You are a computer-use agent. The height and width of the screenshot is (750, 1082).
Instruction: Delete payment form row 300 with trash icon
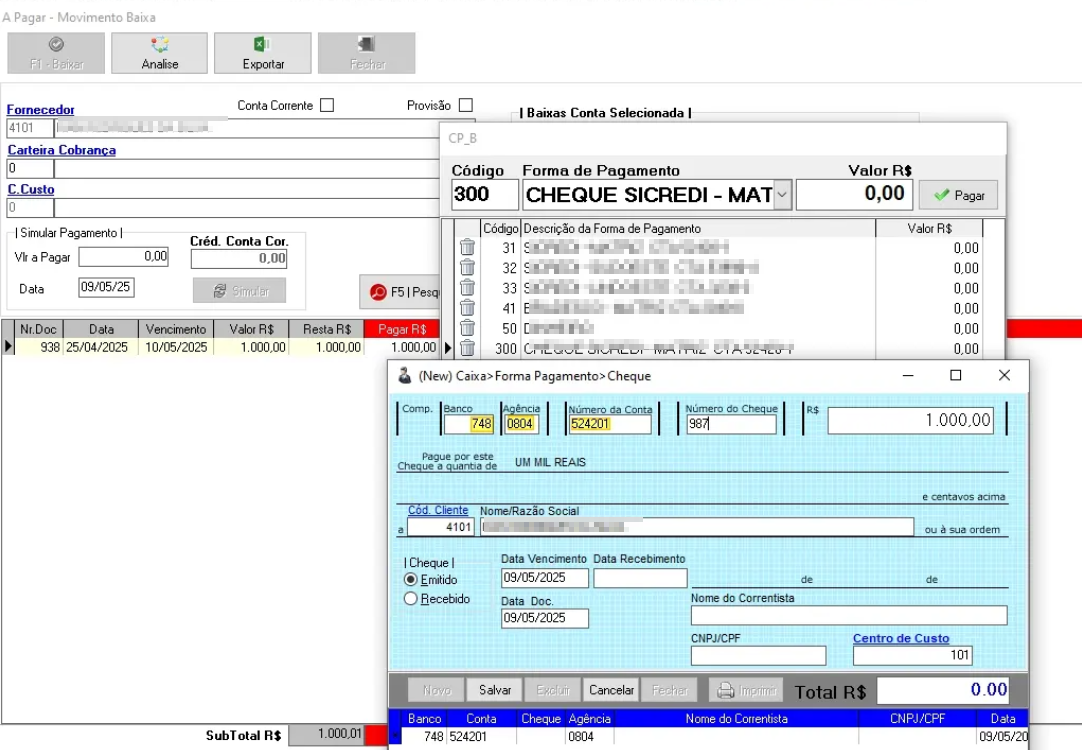click(467, 348)
